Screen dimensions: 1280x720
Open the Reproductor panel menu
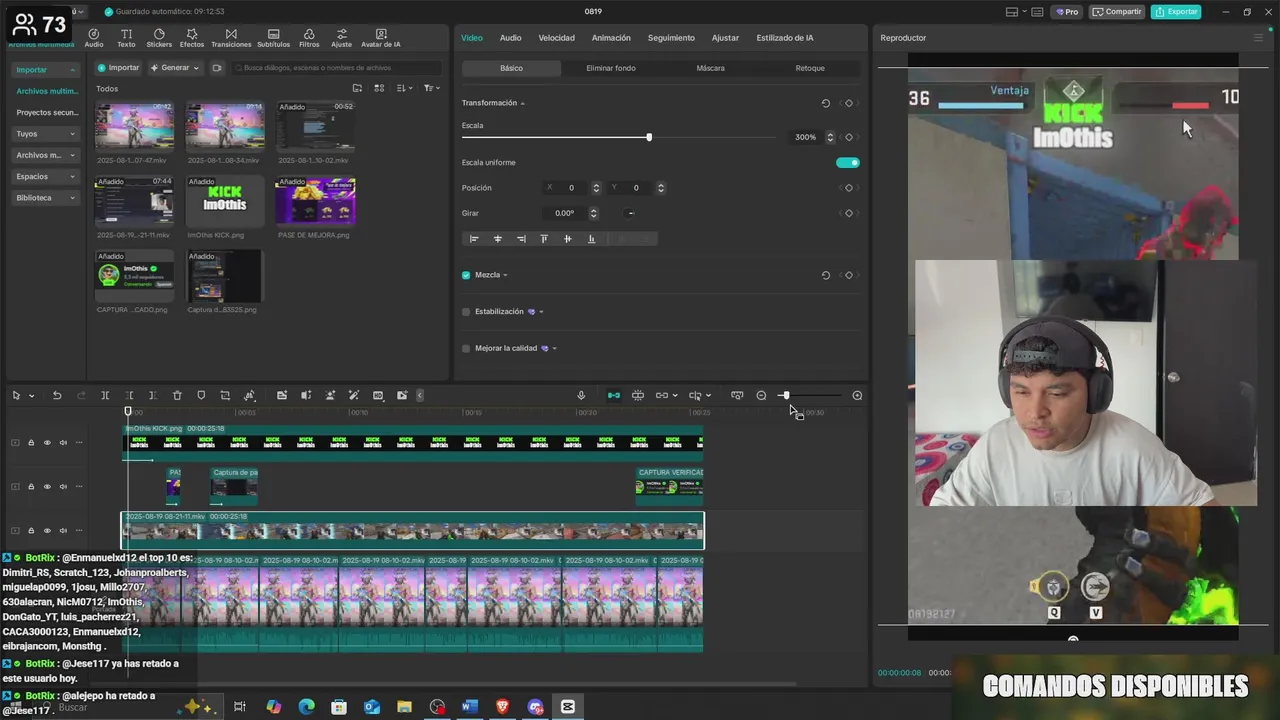pyautogui.click(x=1258, y=38)
